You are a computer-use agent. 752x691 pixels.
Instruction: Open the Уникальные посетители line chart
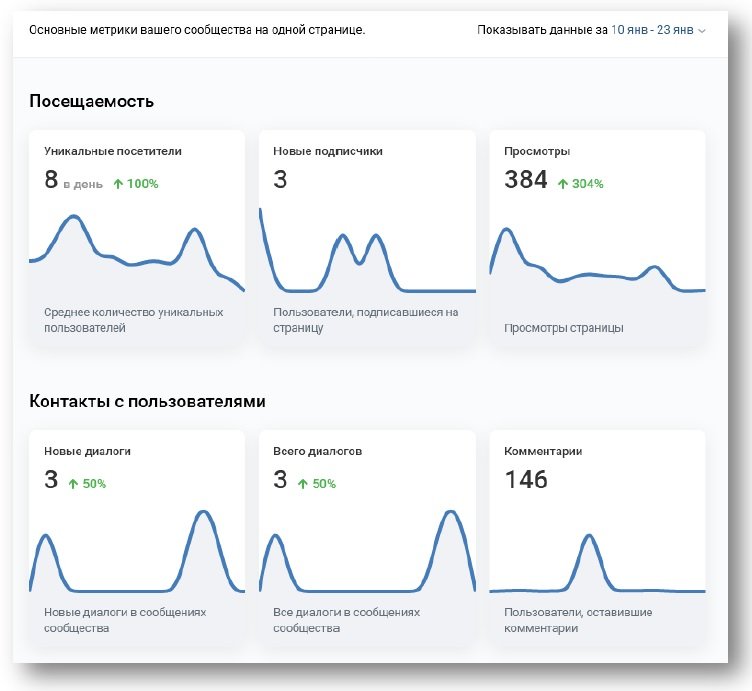click(x=136, y=253)
